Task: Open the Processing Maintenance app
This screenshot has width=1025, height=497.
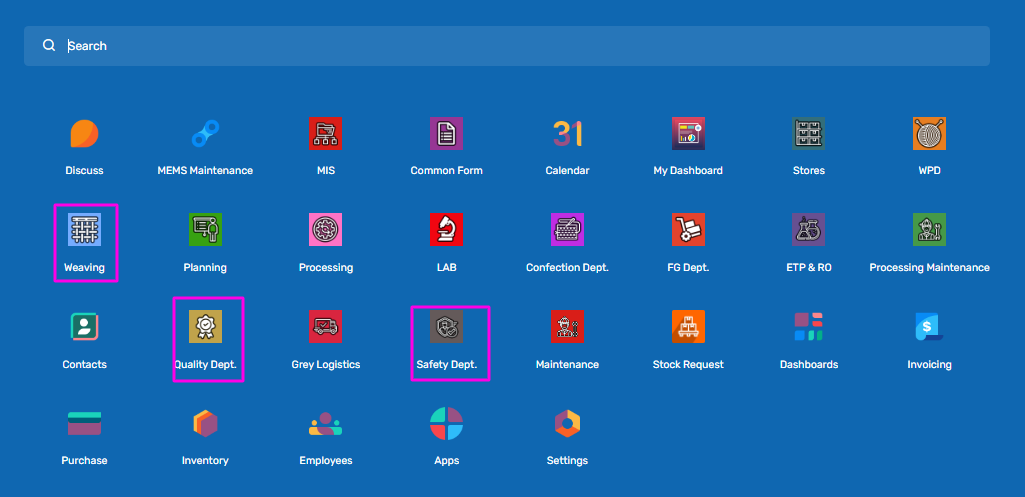Action: (929, 231)
